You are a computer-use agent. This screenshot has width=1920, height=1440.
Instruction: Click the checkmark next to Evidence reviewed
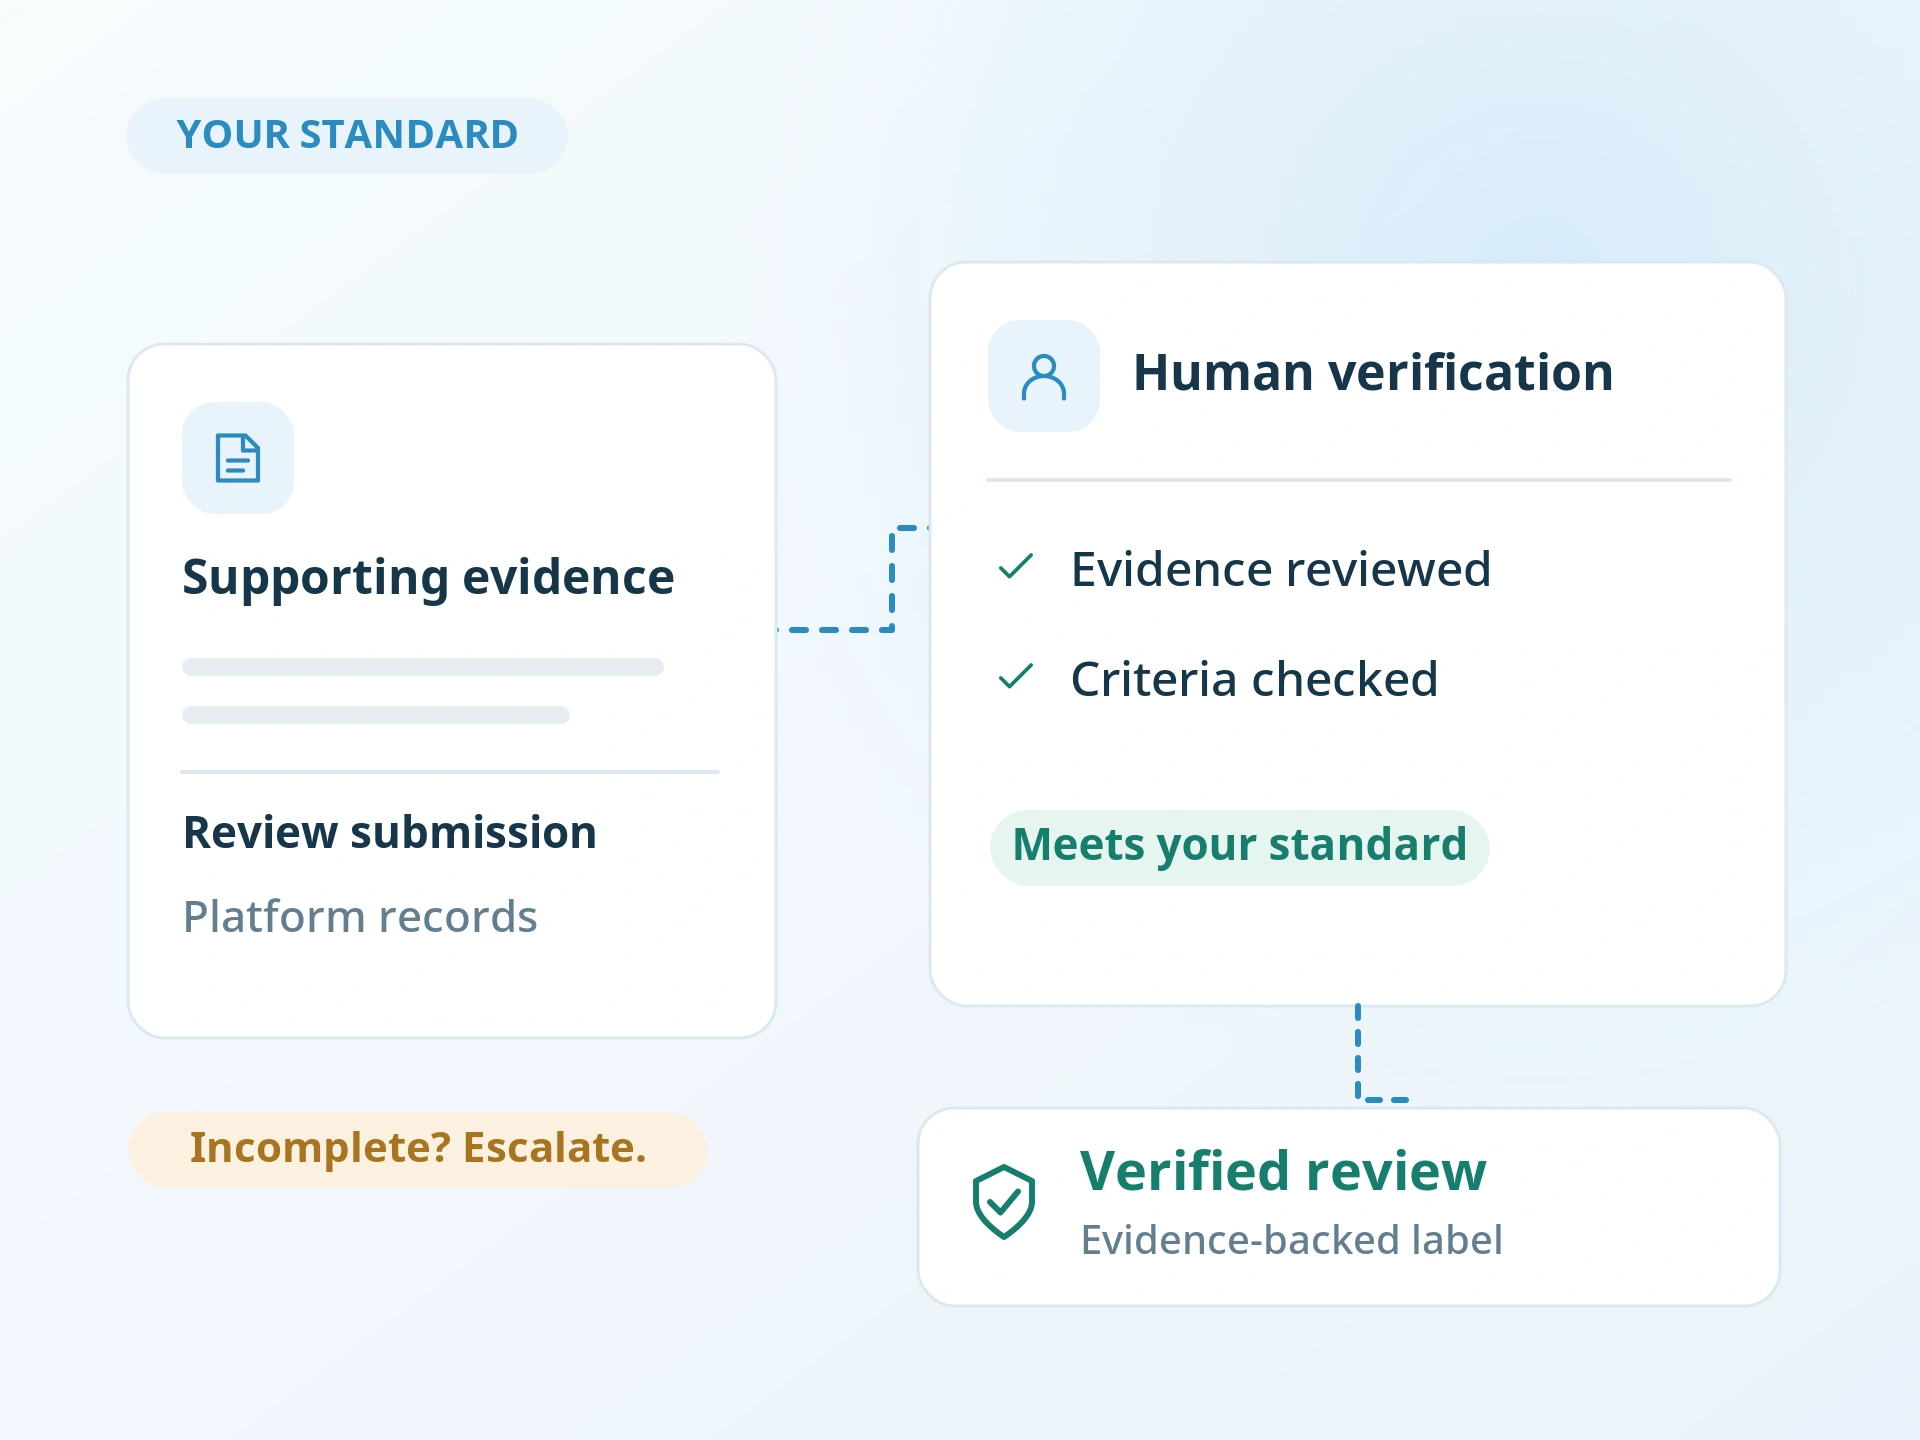1016,567
